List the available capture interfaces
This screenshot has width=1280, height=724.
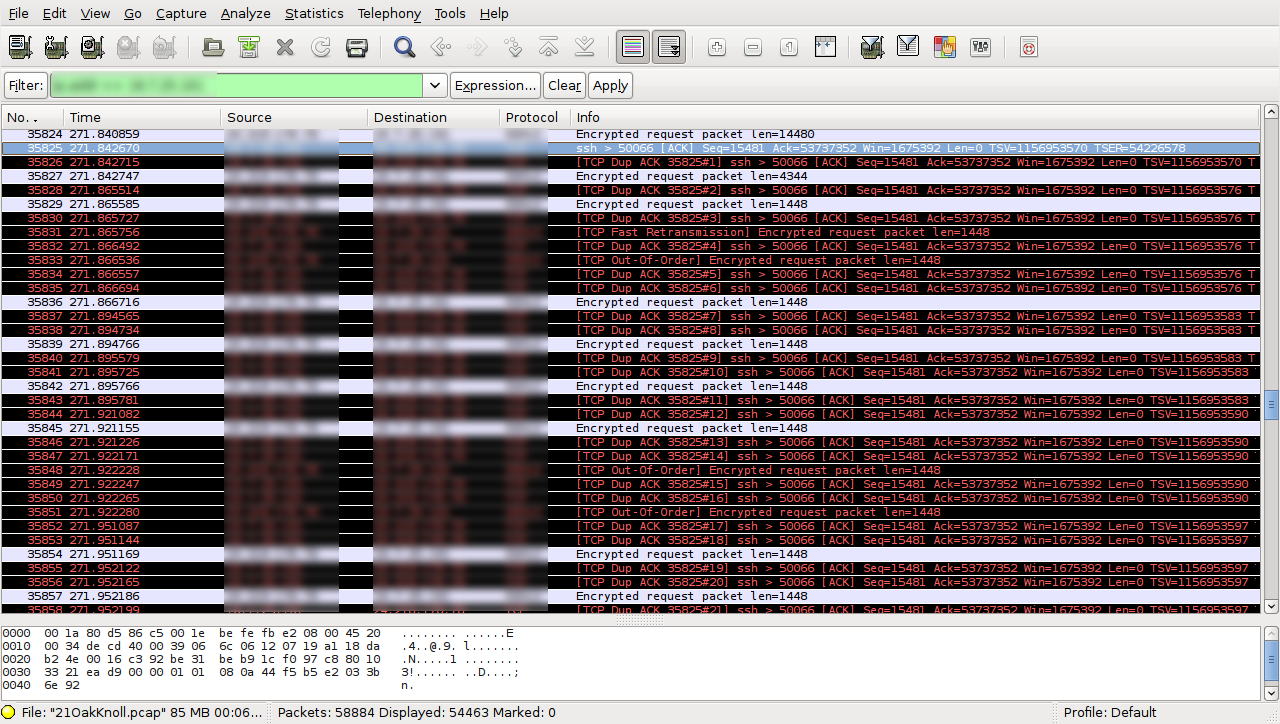[x=20, y=47]
